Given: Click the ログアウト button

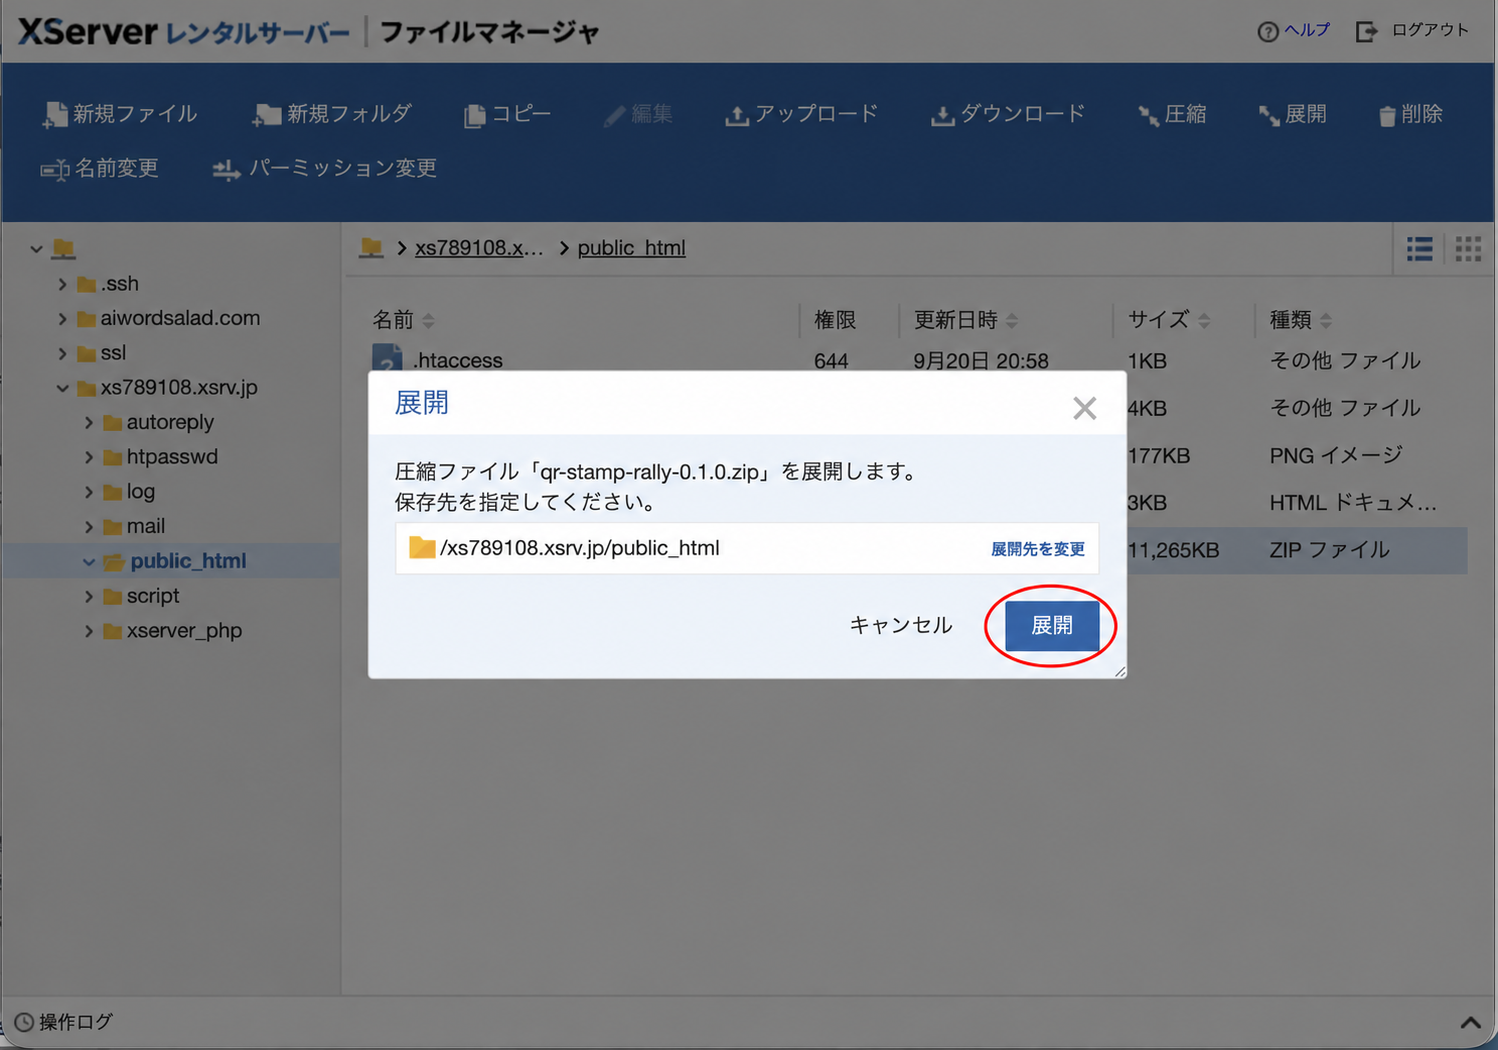Looking at the screenshot, I should click(1412, 31).
